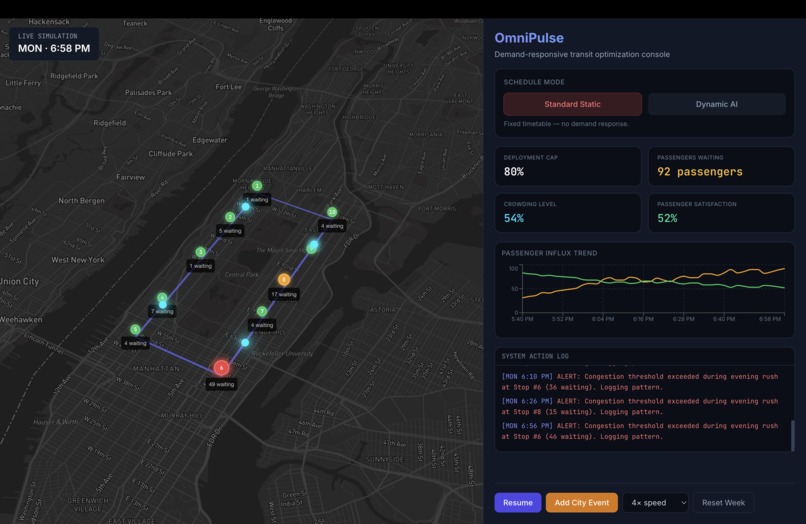Select the orange stop 8 marker
The height and width of the screenshot is (524, 806).
pos(284,279)
